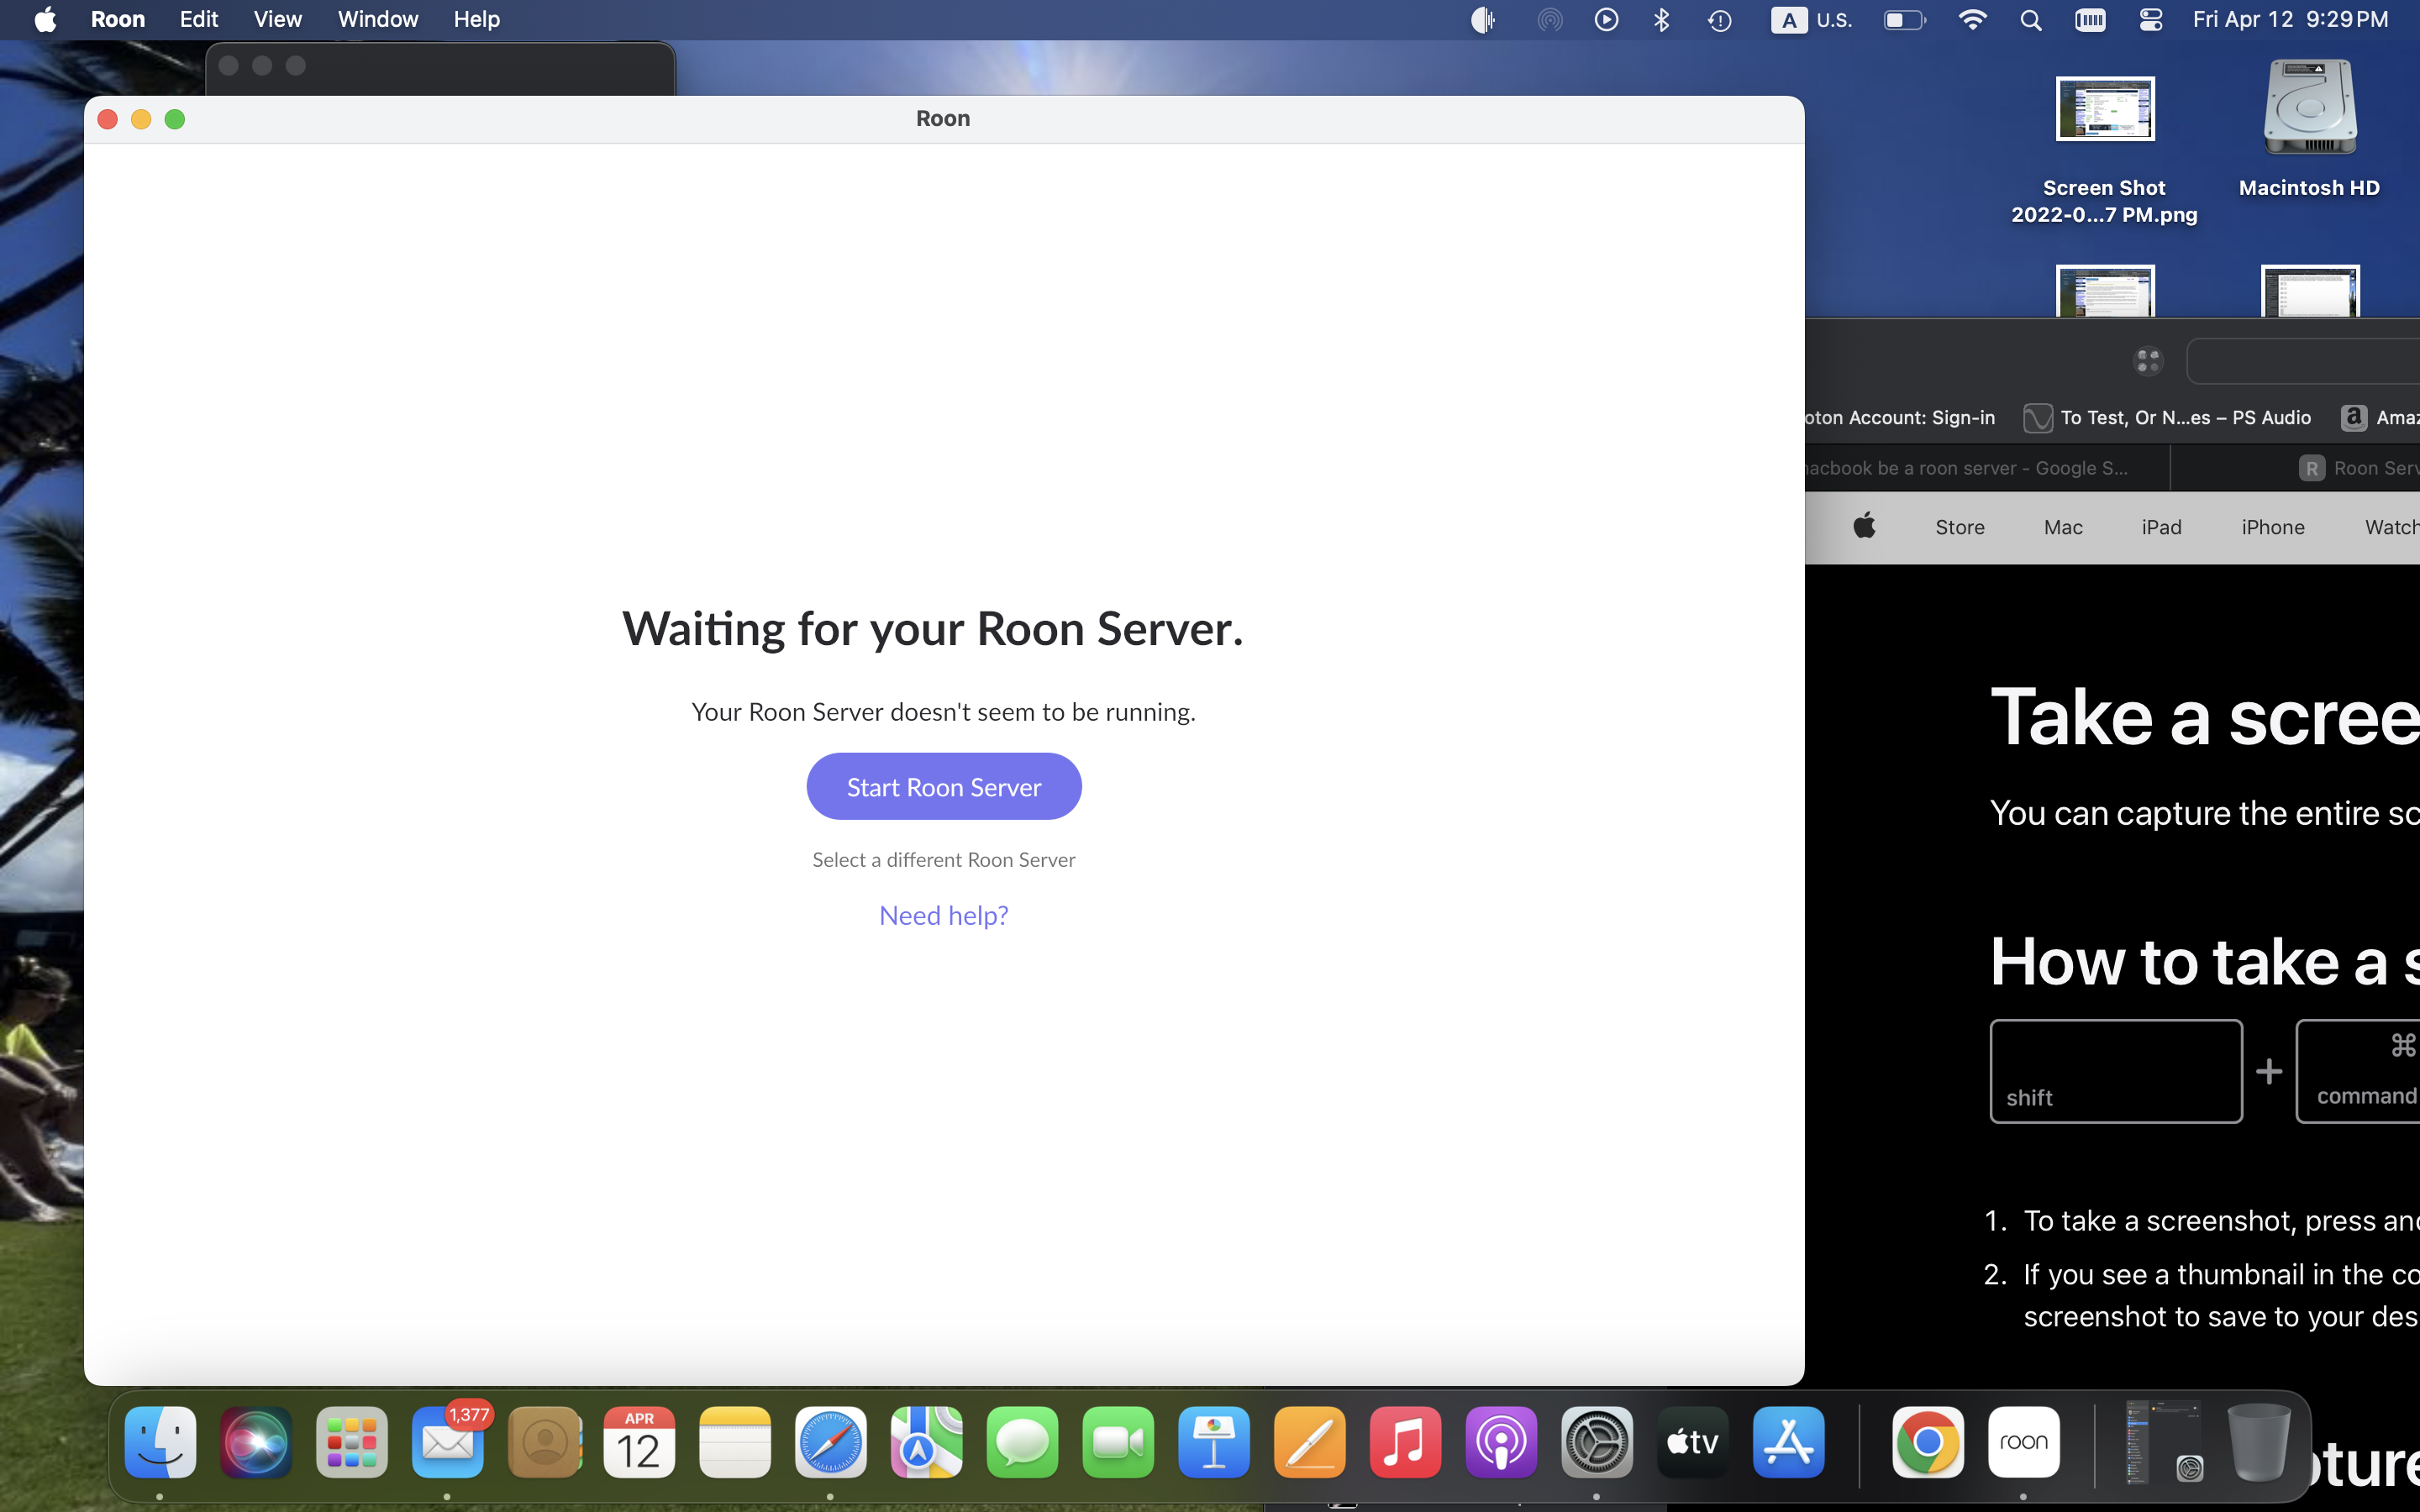Open AirPlay/screen mirroring menu bar icon
This screenshot has height=1512, width=2420.
(x=1549, y=20)
